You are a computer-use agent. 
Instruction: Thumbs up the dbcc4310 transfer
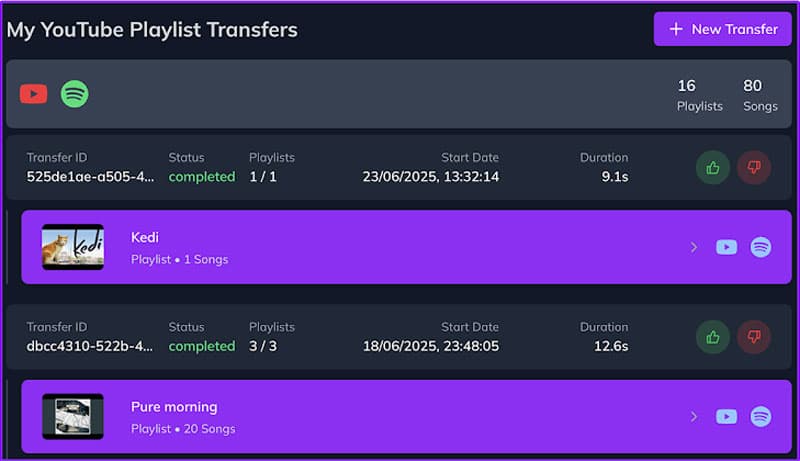coord(713,337)
